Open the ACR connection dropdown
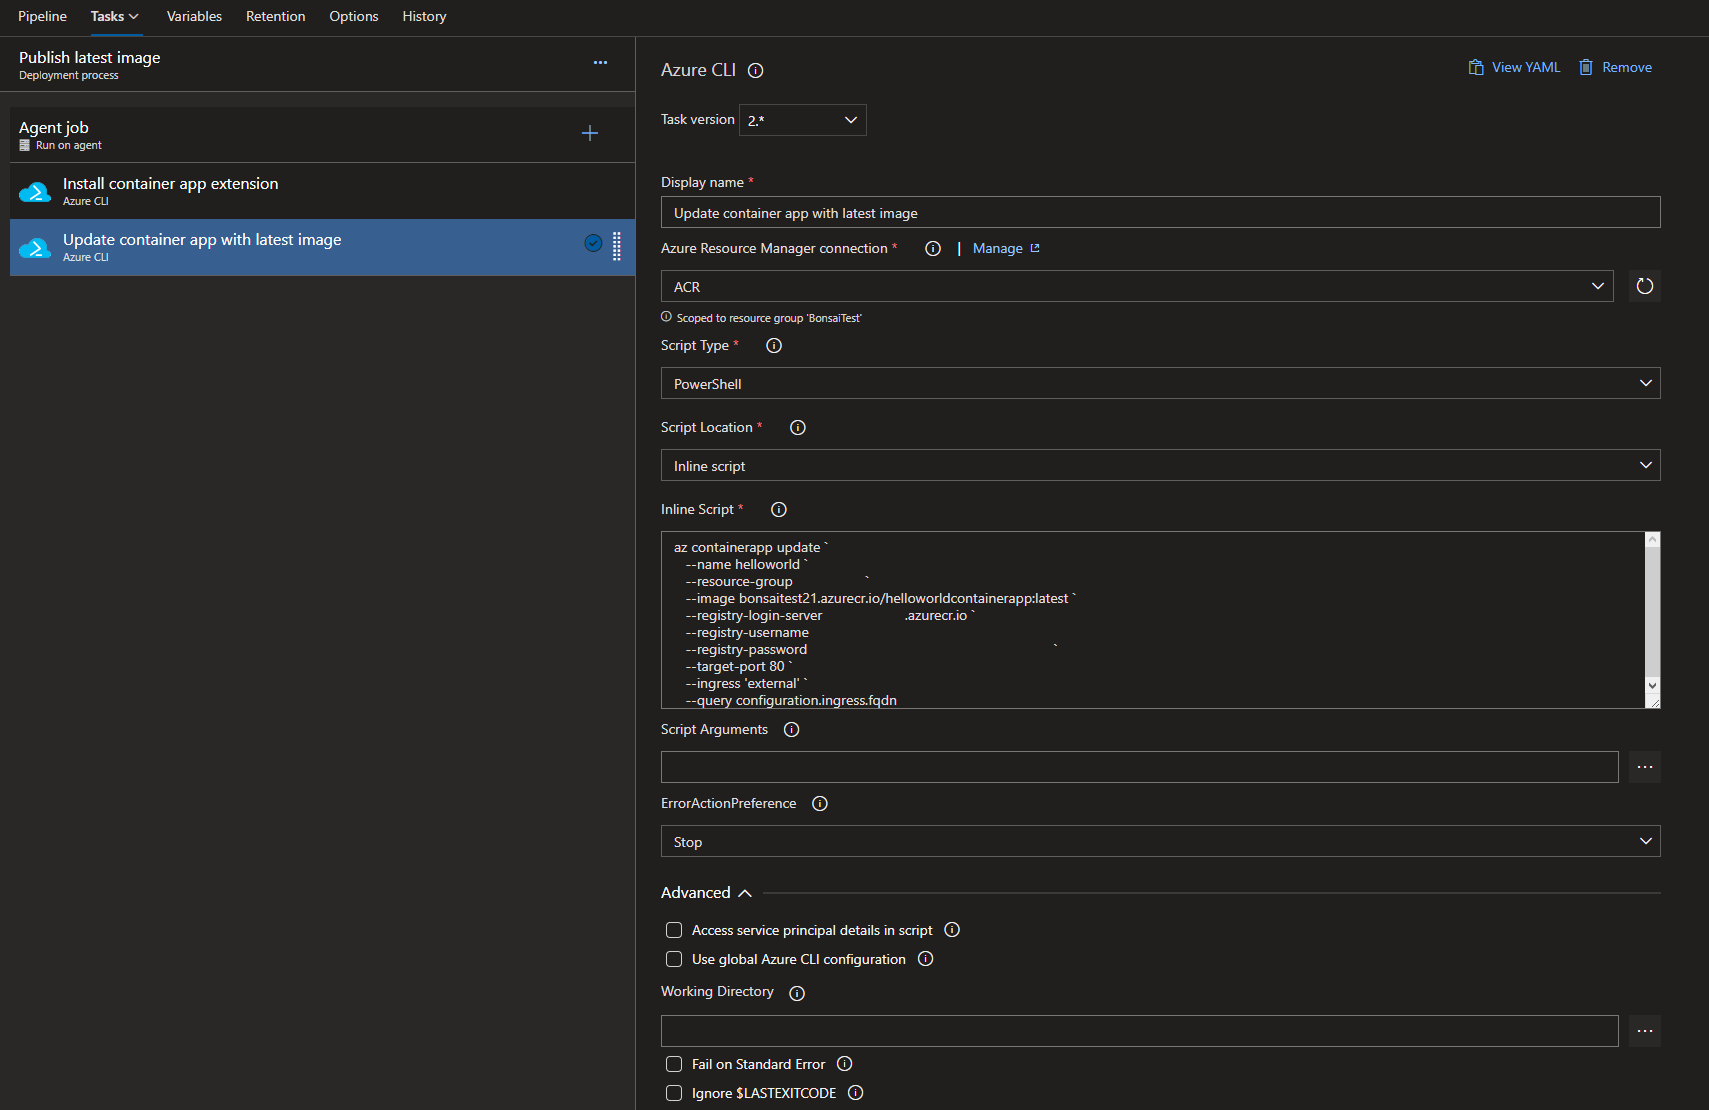The width and height of the screenshot is (1709, 1110). coord(1137,286)
